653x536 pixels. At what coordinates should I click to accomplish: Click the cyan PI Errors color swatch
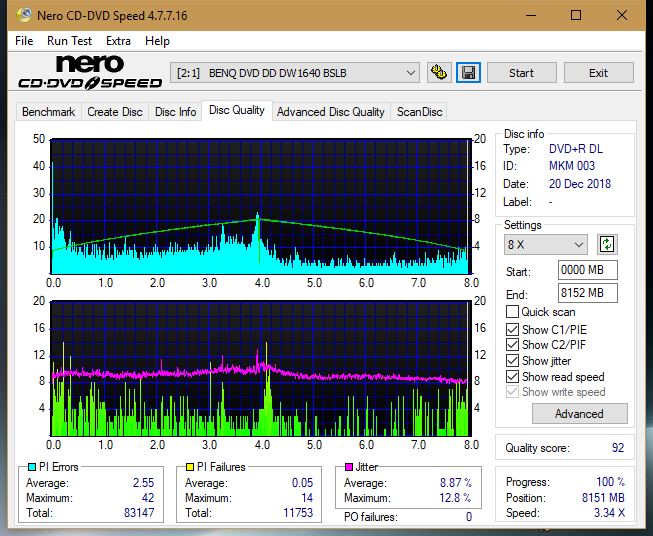pyautogui.click(x=31, y=467)
